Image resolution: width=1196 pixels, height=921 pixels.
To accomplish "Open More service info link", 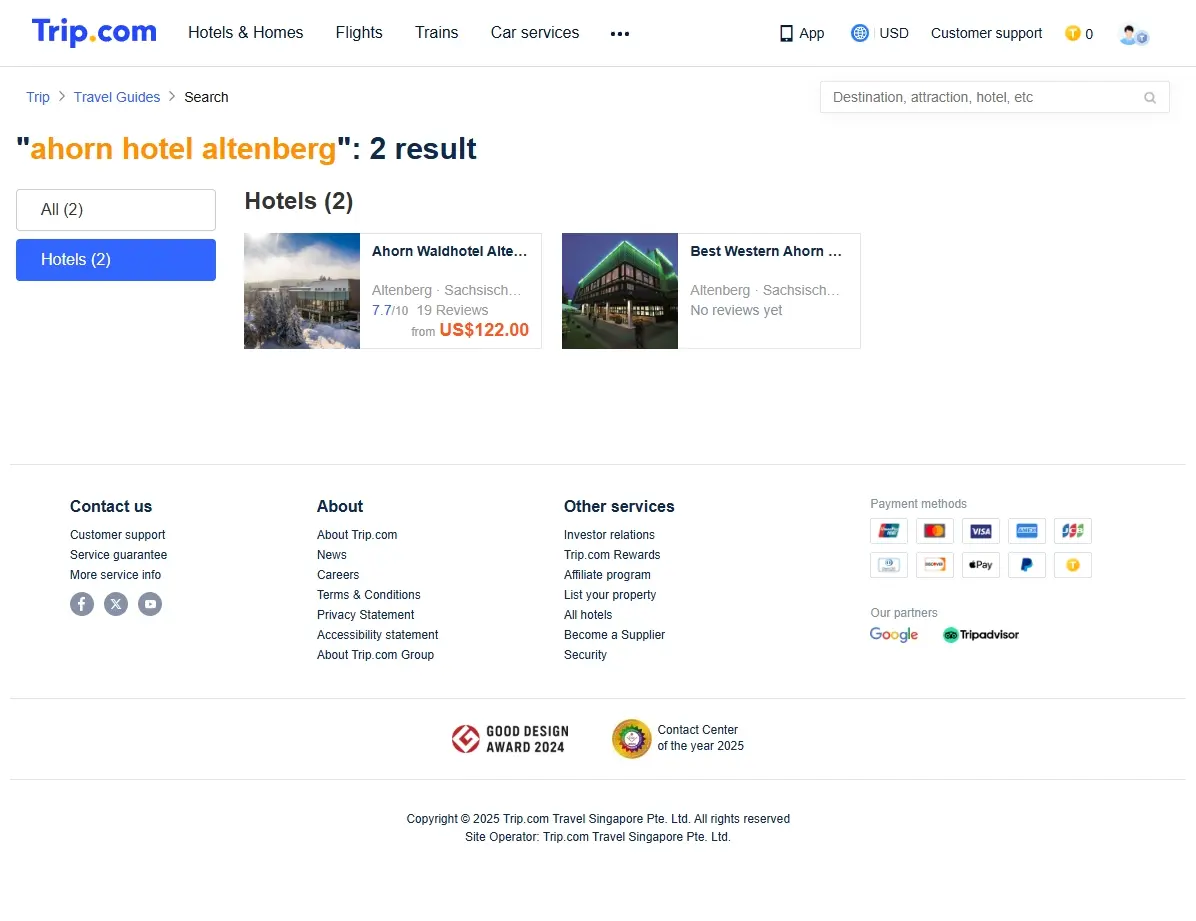I will pyautogui.click(x=115, y=575).
